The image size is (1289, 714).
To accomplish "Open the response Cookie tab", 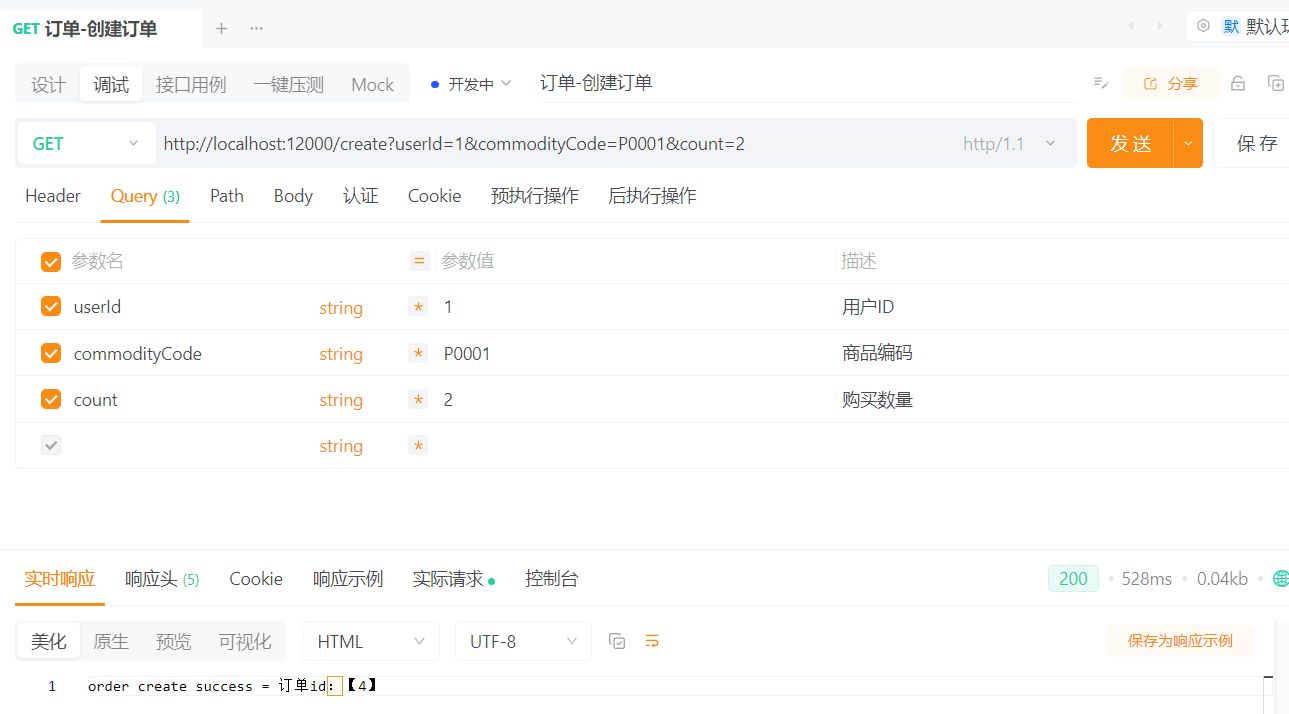I will [x=256, y=579].
